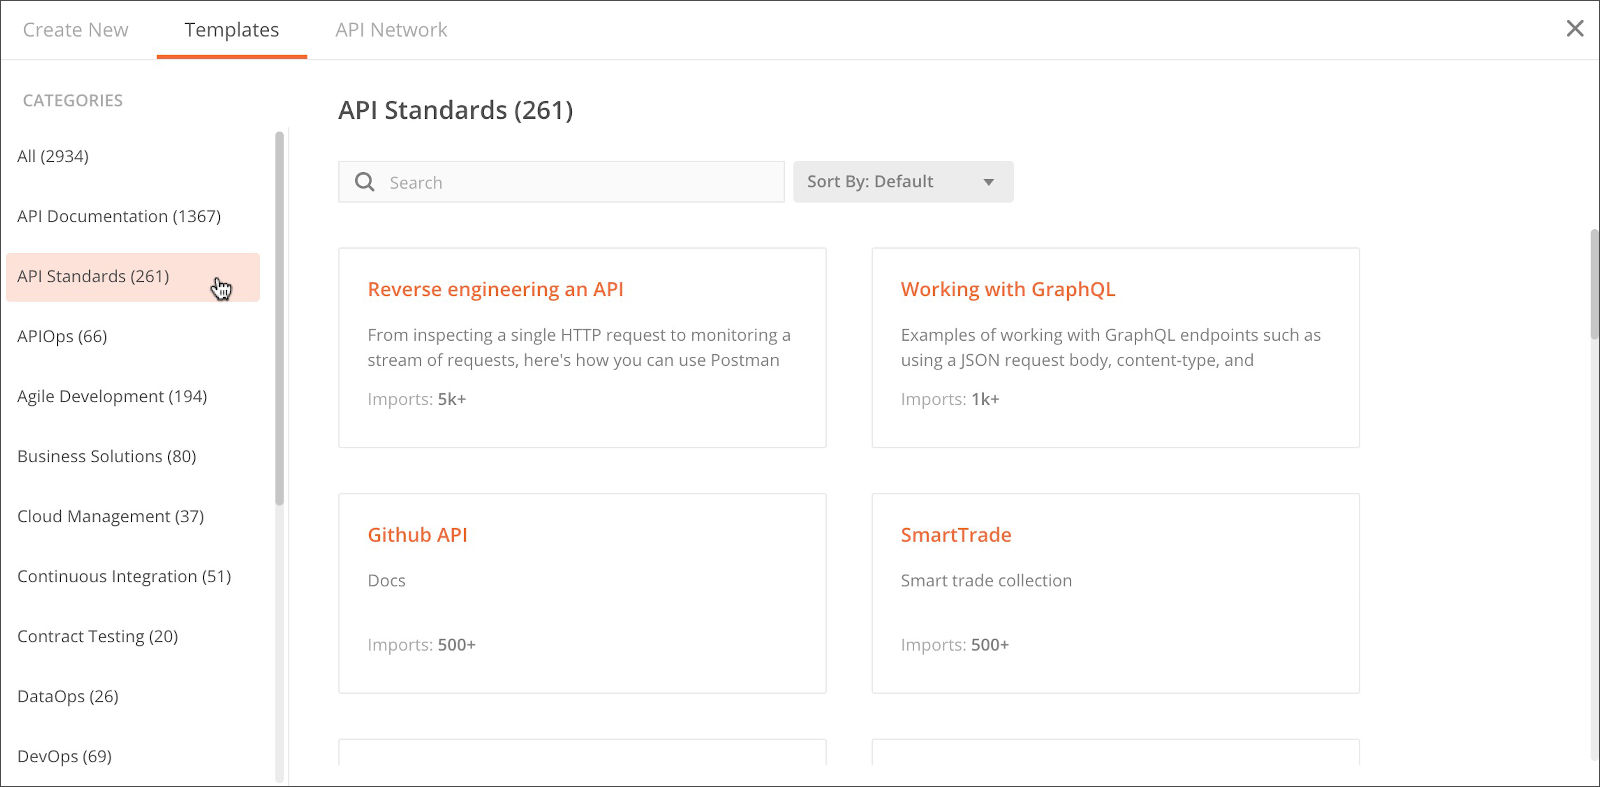Select the Templates tab
The image size is (1600, 787).
click(232, 30)
